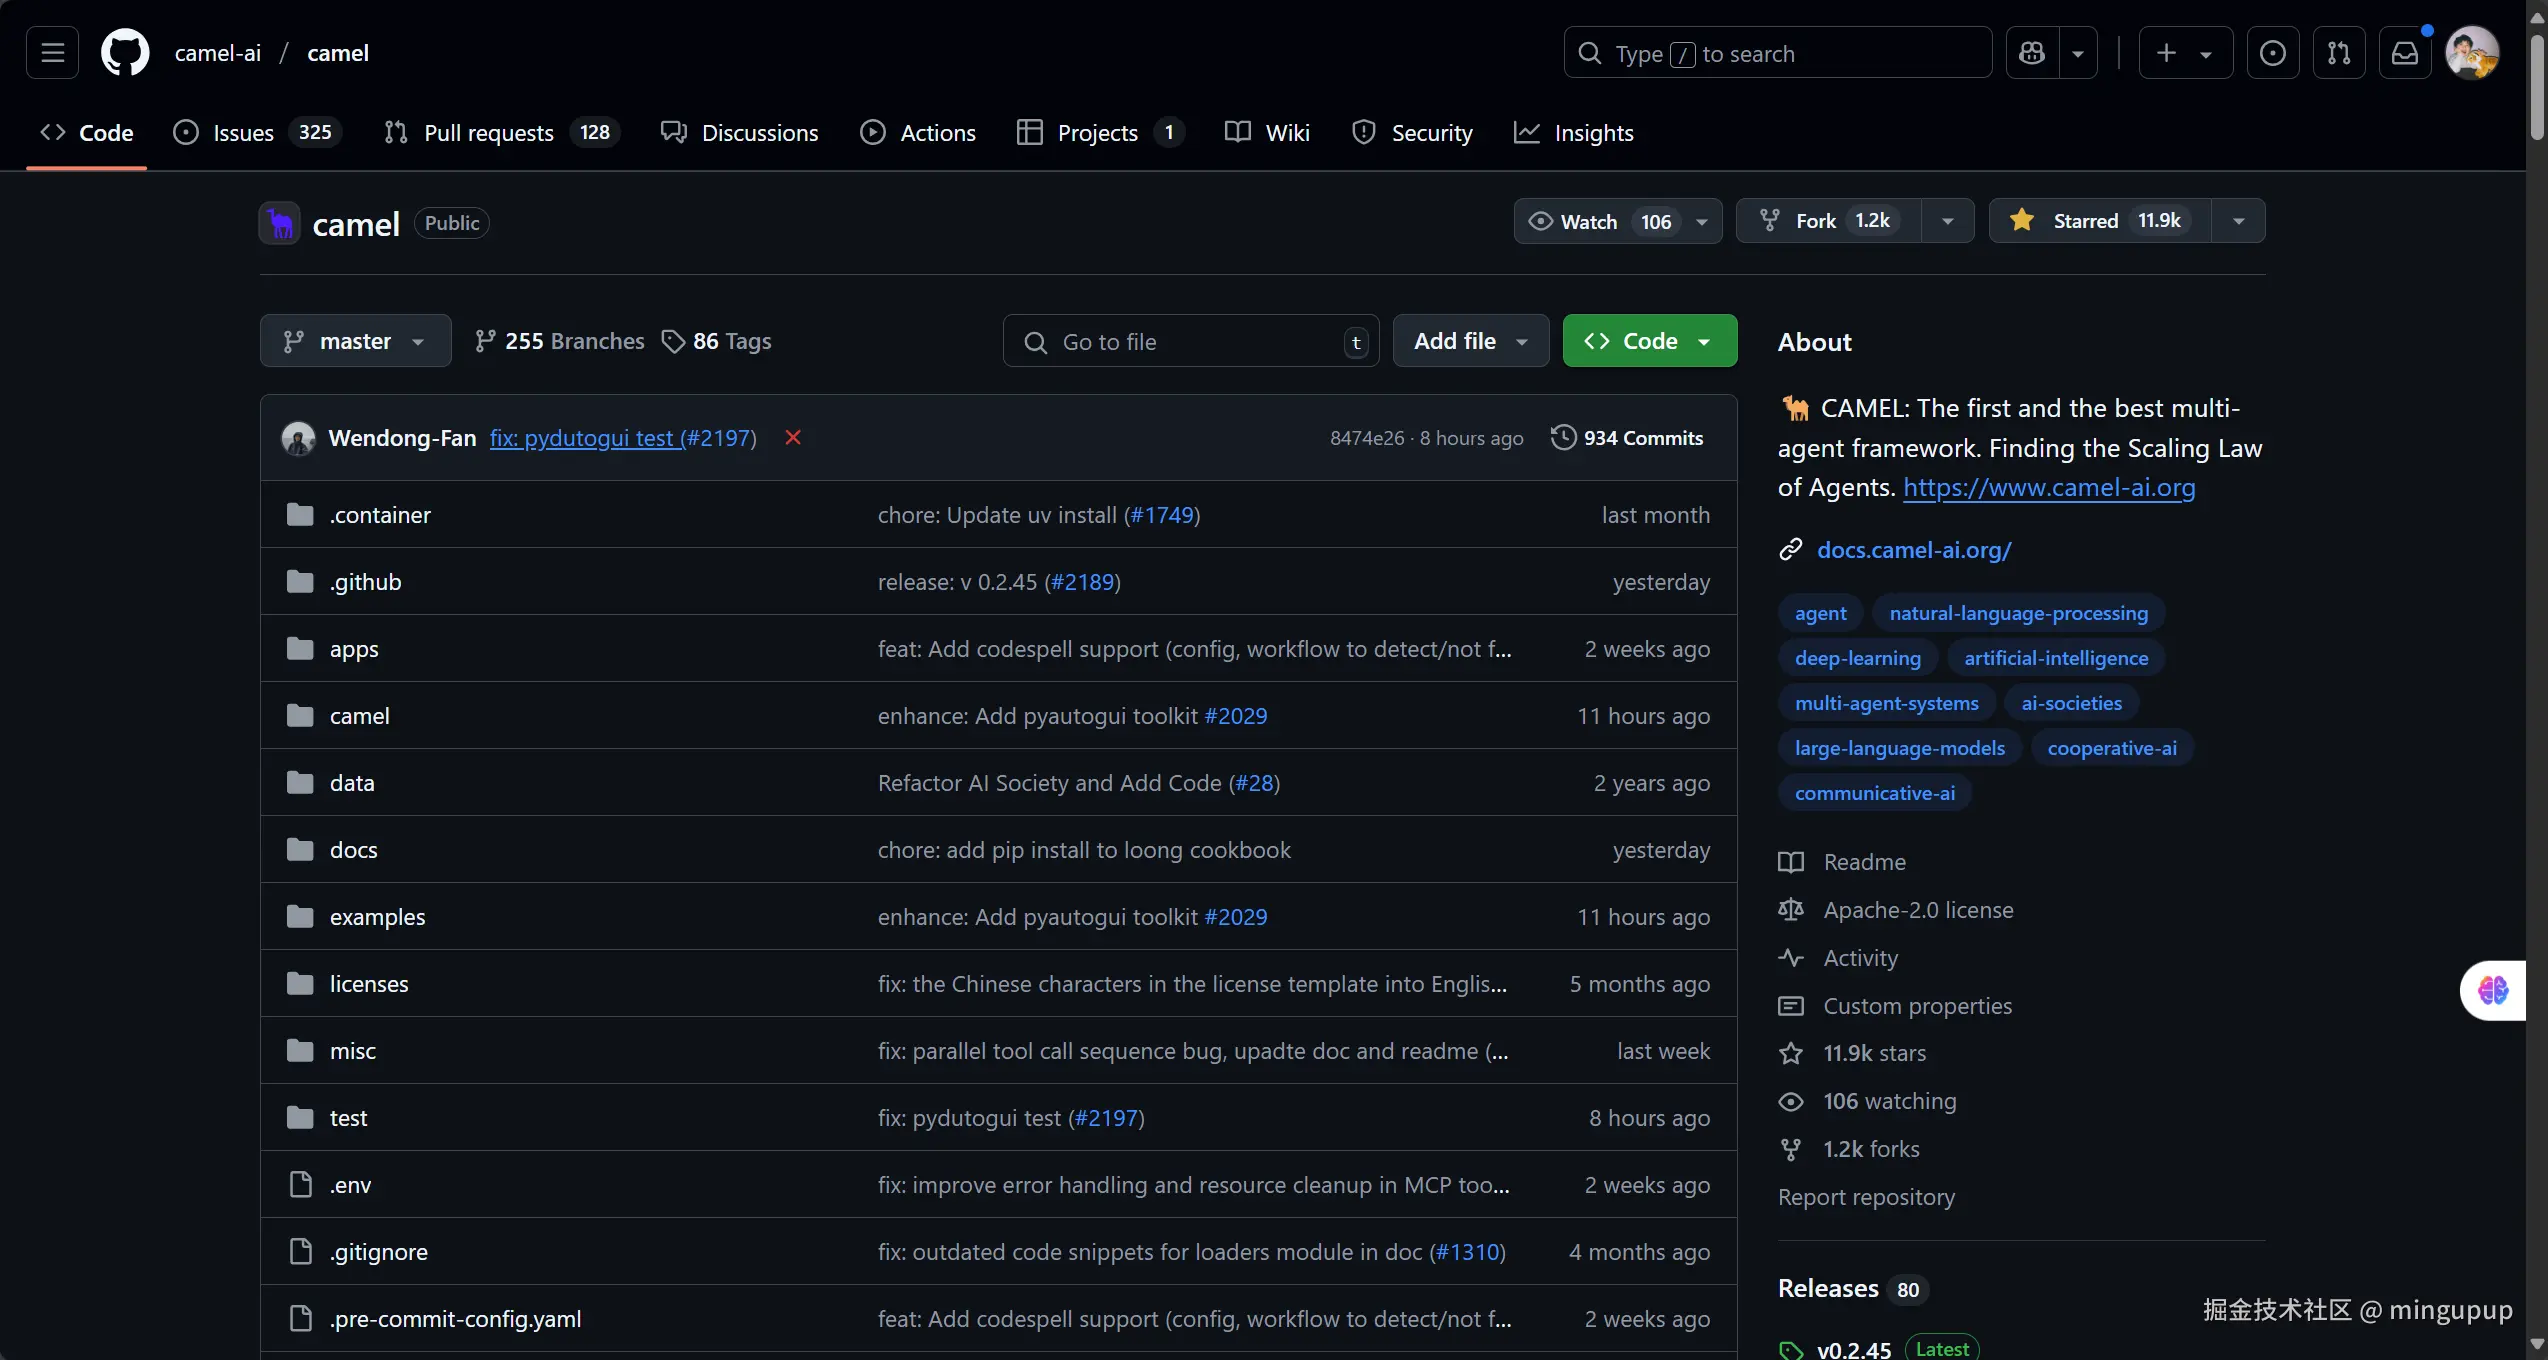Open the notifications inbox icon
The image size is (2548, 1360).
point(2405,53)
